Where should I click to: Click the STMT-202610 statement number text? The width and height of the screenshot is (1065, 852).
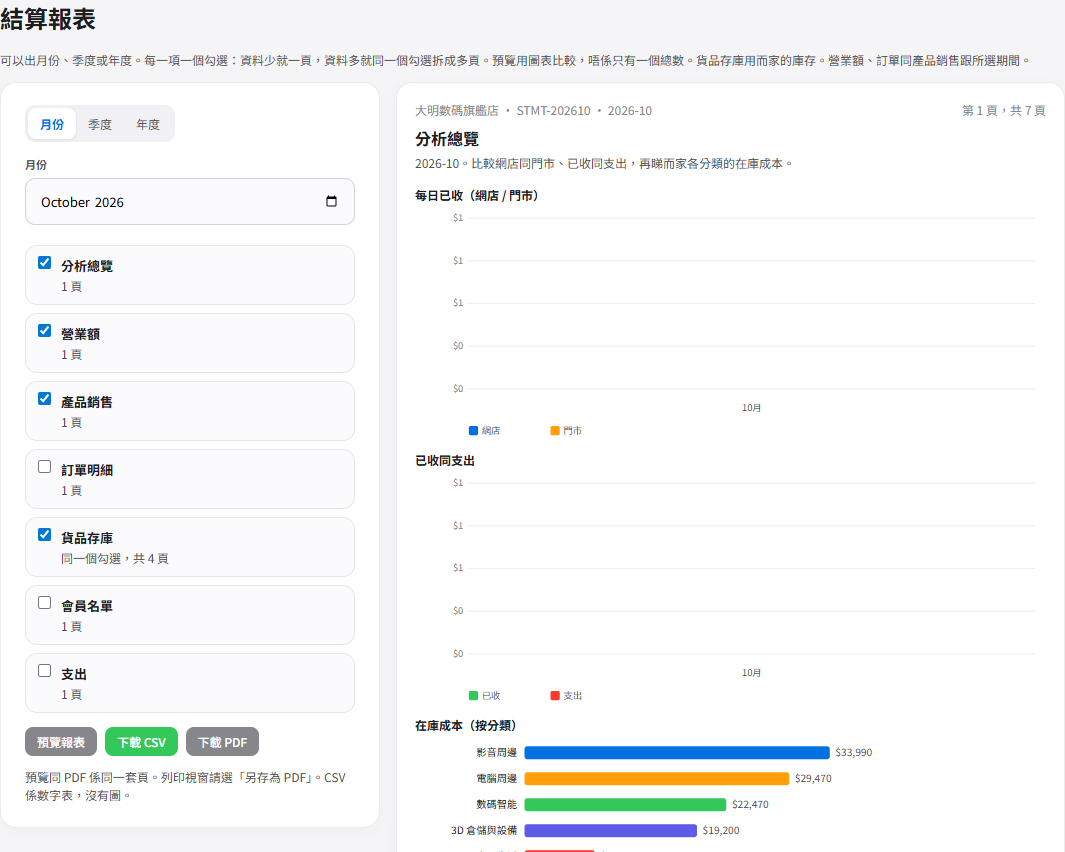pyautogui.click(x=554, y=111)
